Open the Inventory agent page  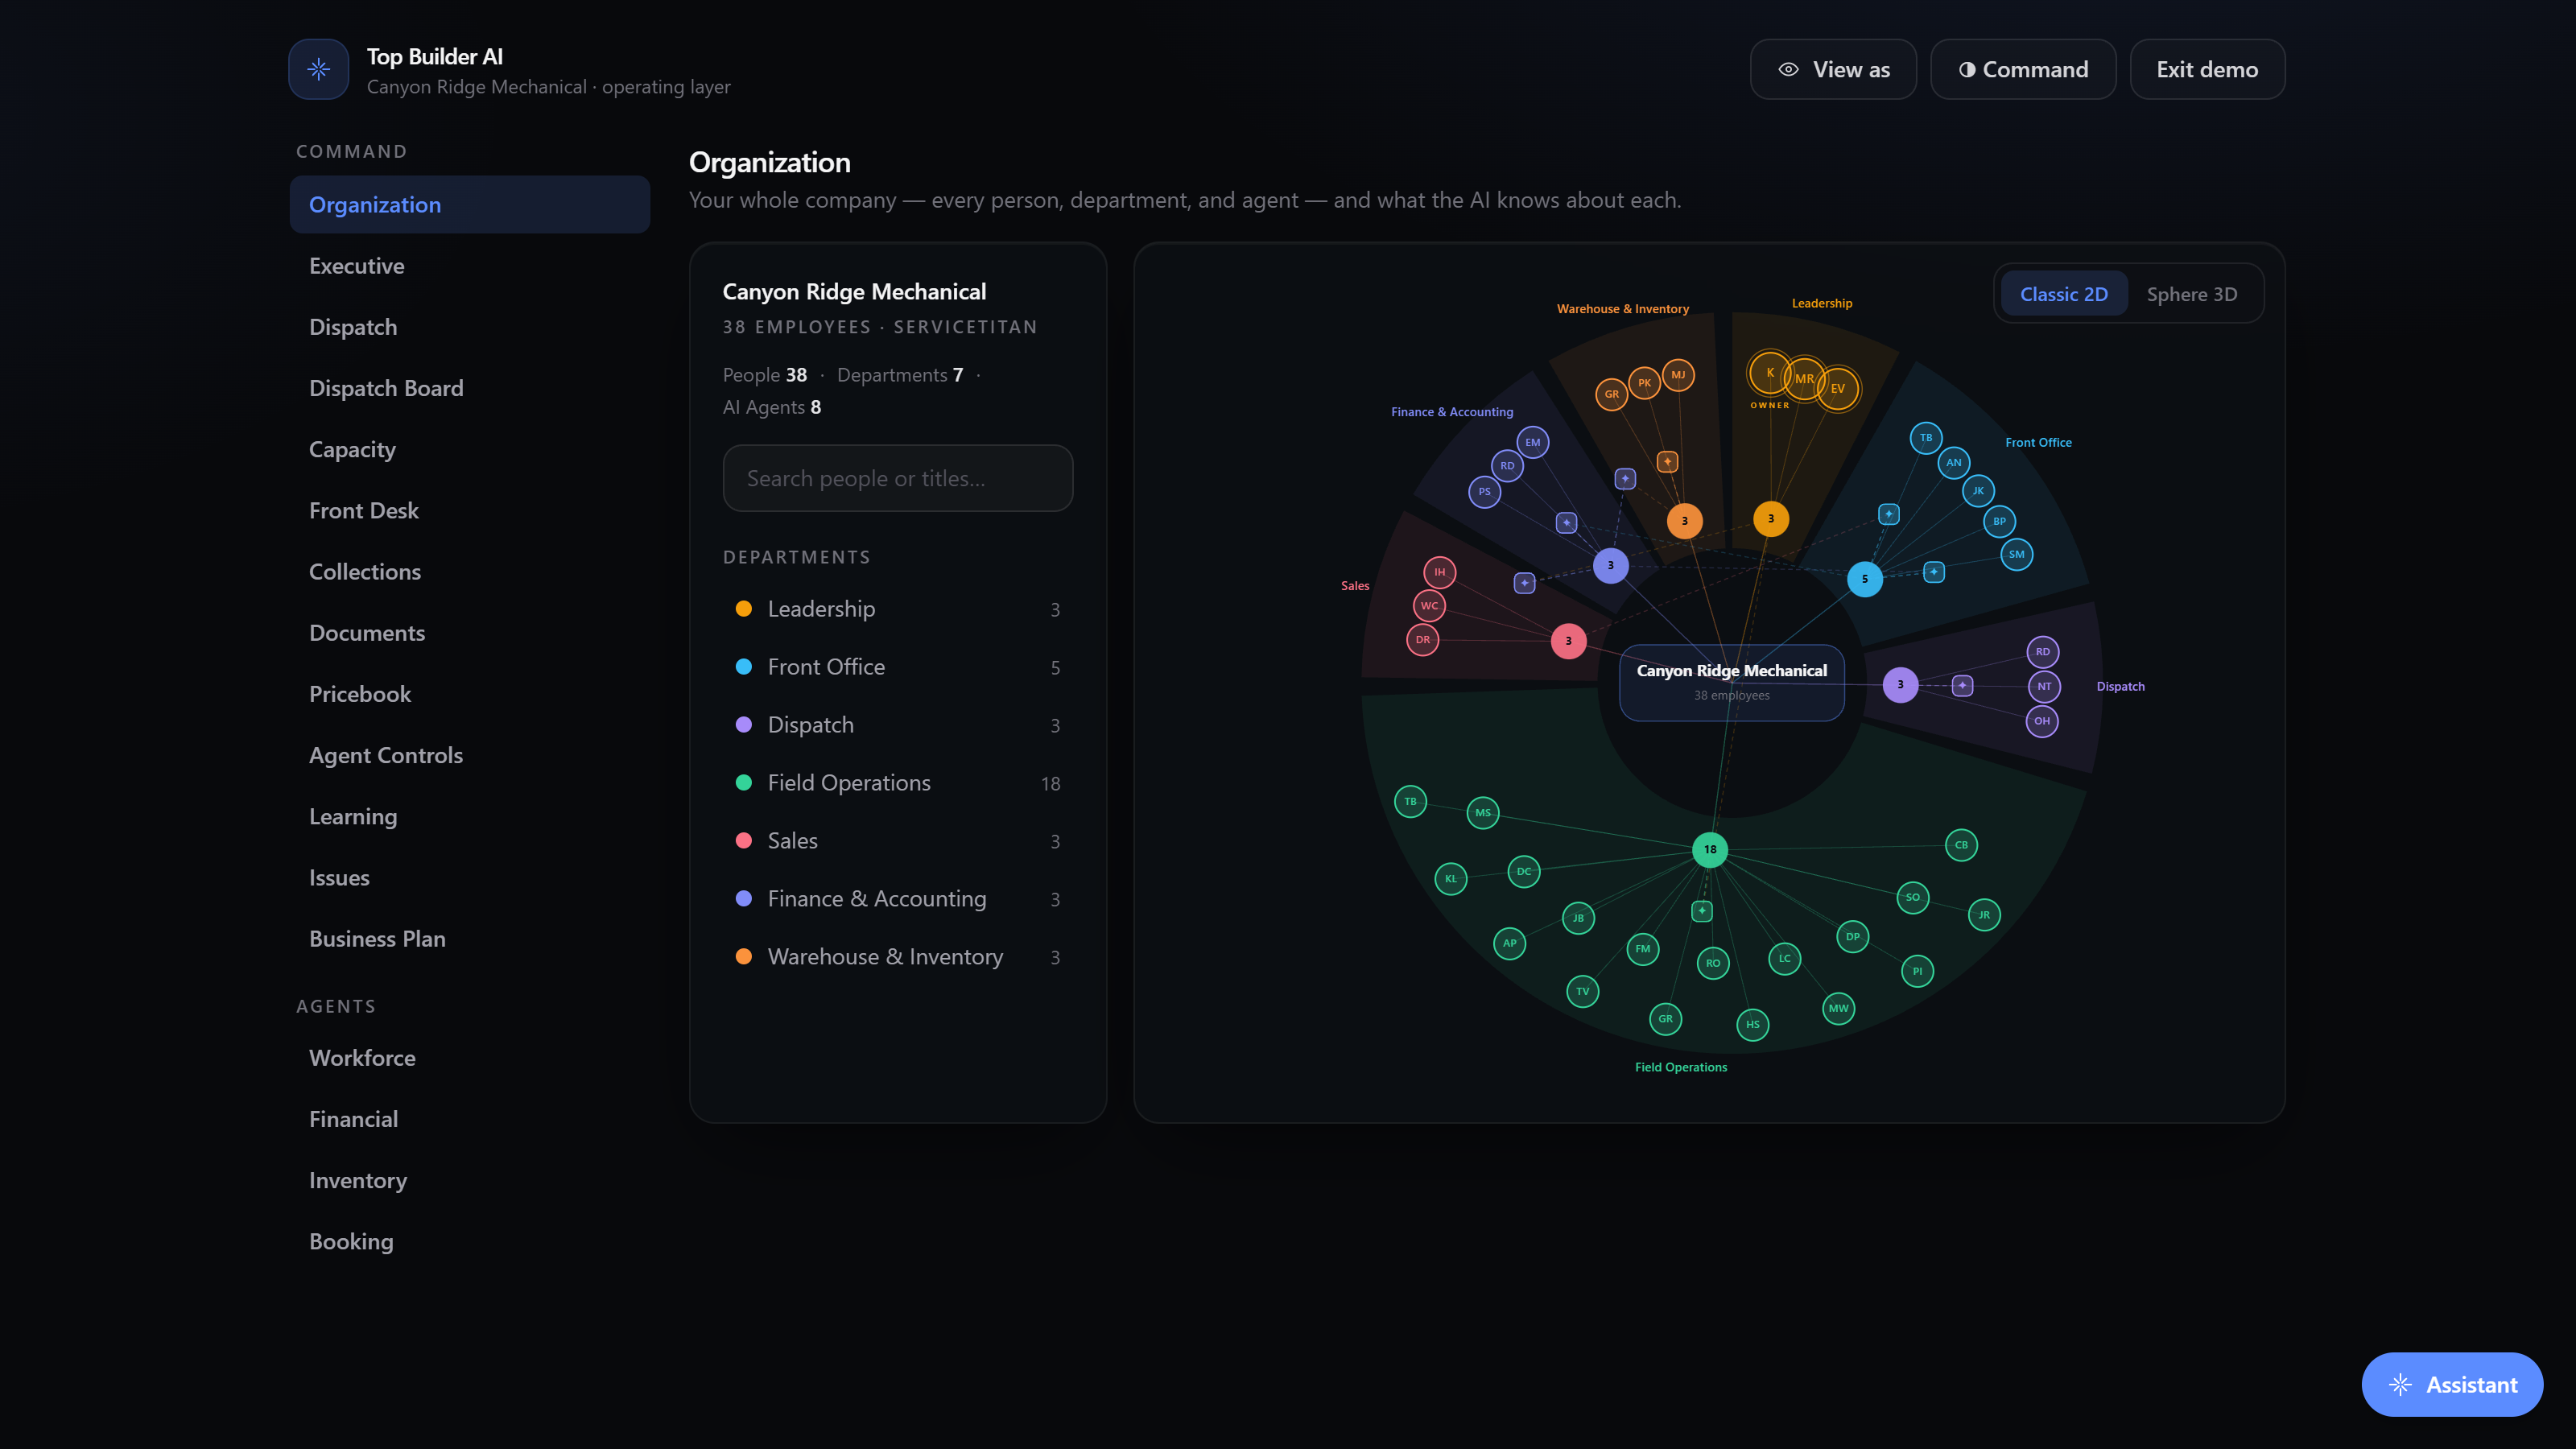(x=469, y=1180)
